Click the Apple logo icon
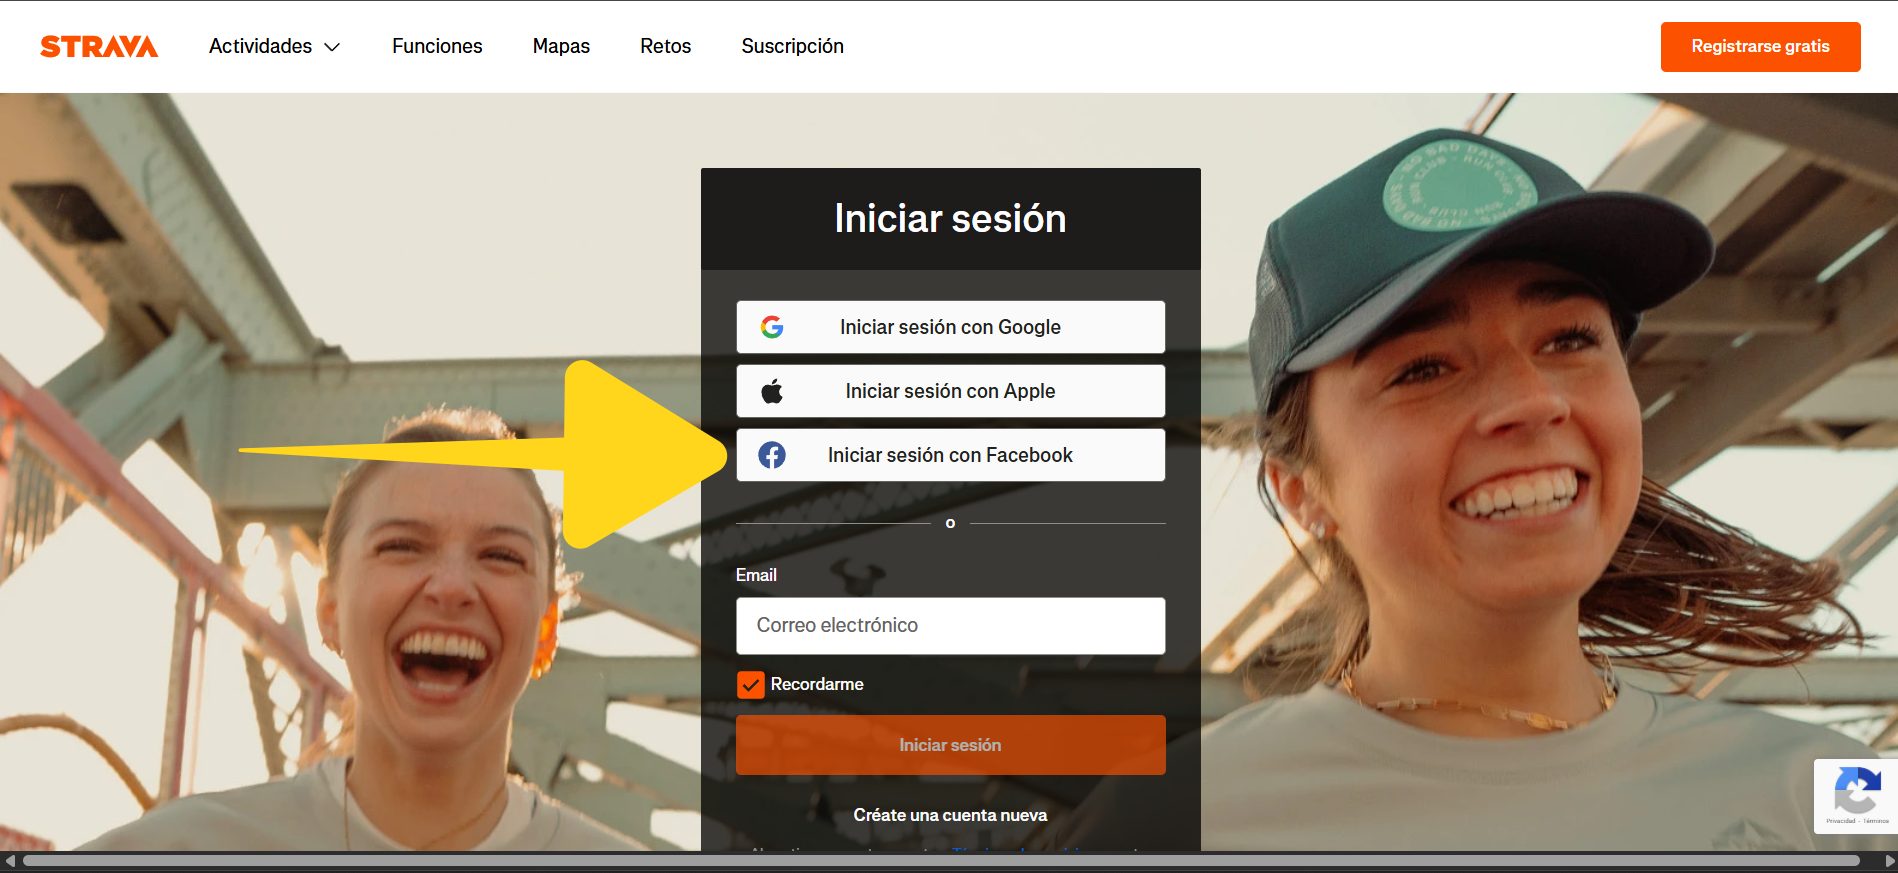The image size is (1898, 873). 772,391
